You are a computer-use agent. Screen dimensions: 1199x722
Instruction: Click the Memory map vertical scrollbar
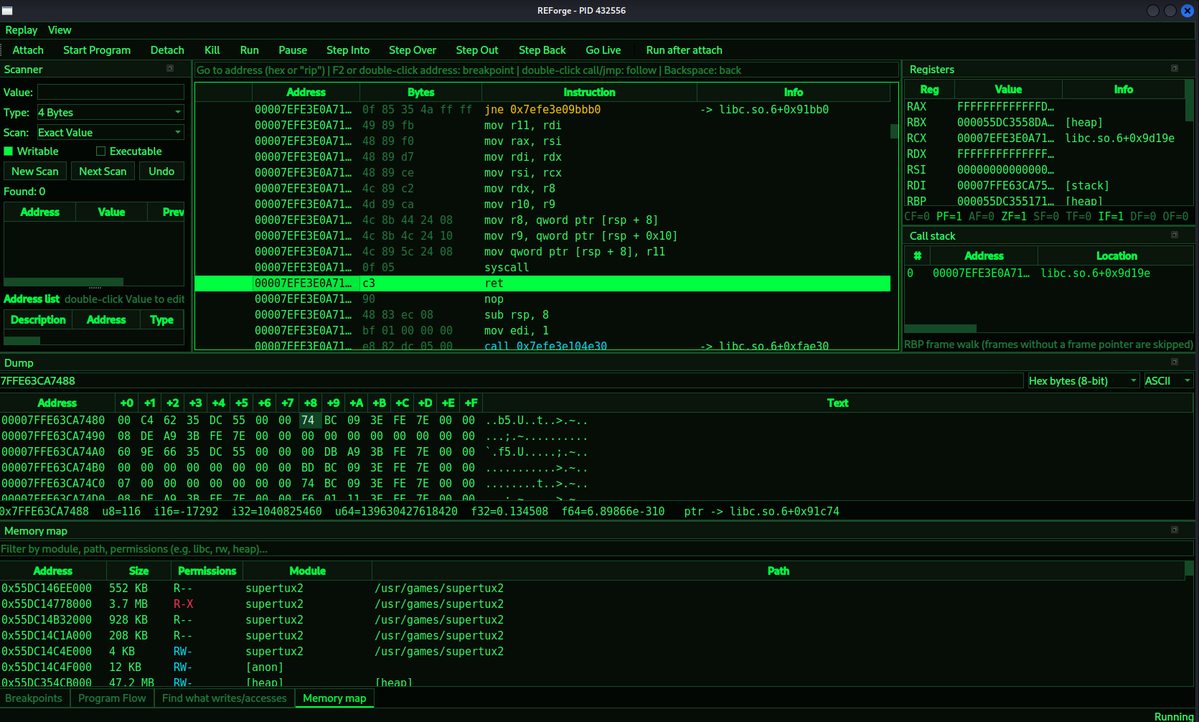(1189, 568)
